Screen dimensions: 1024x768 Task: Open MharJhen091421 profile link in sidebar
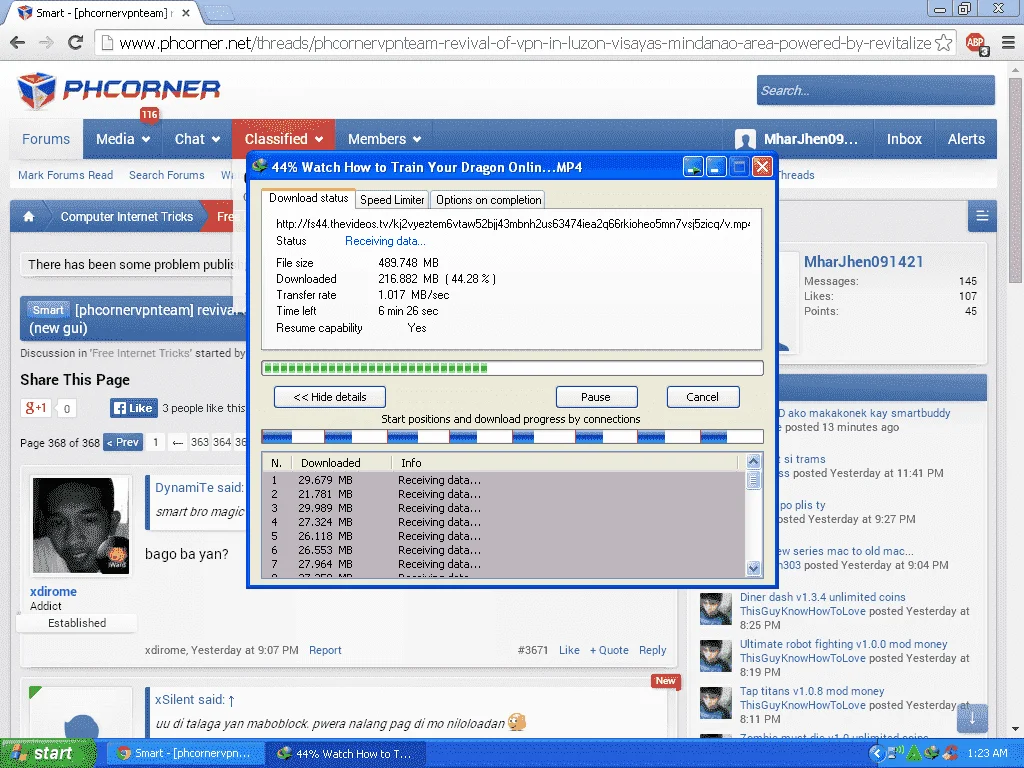coord(863,262)
